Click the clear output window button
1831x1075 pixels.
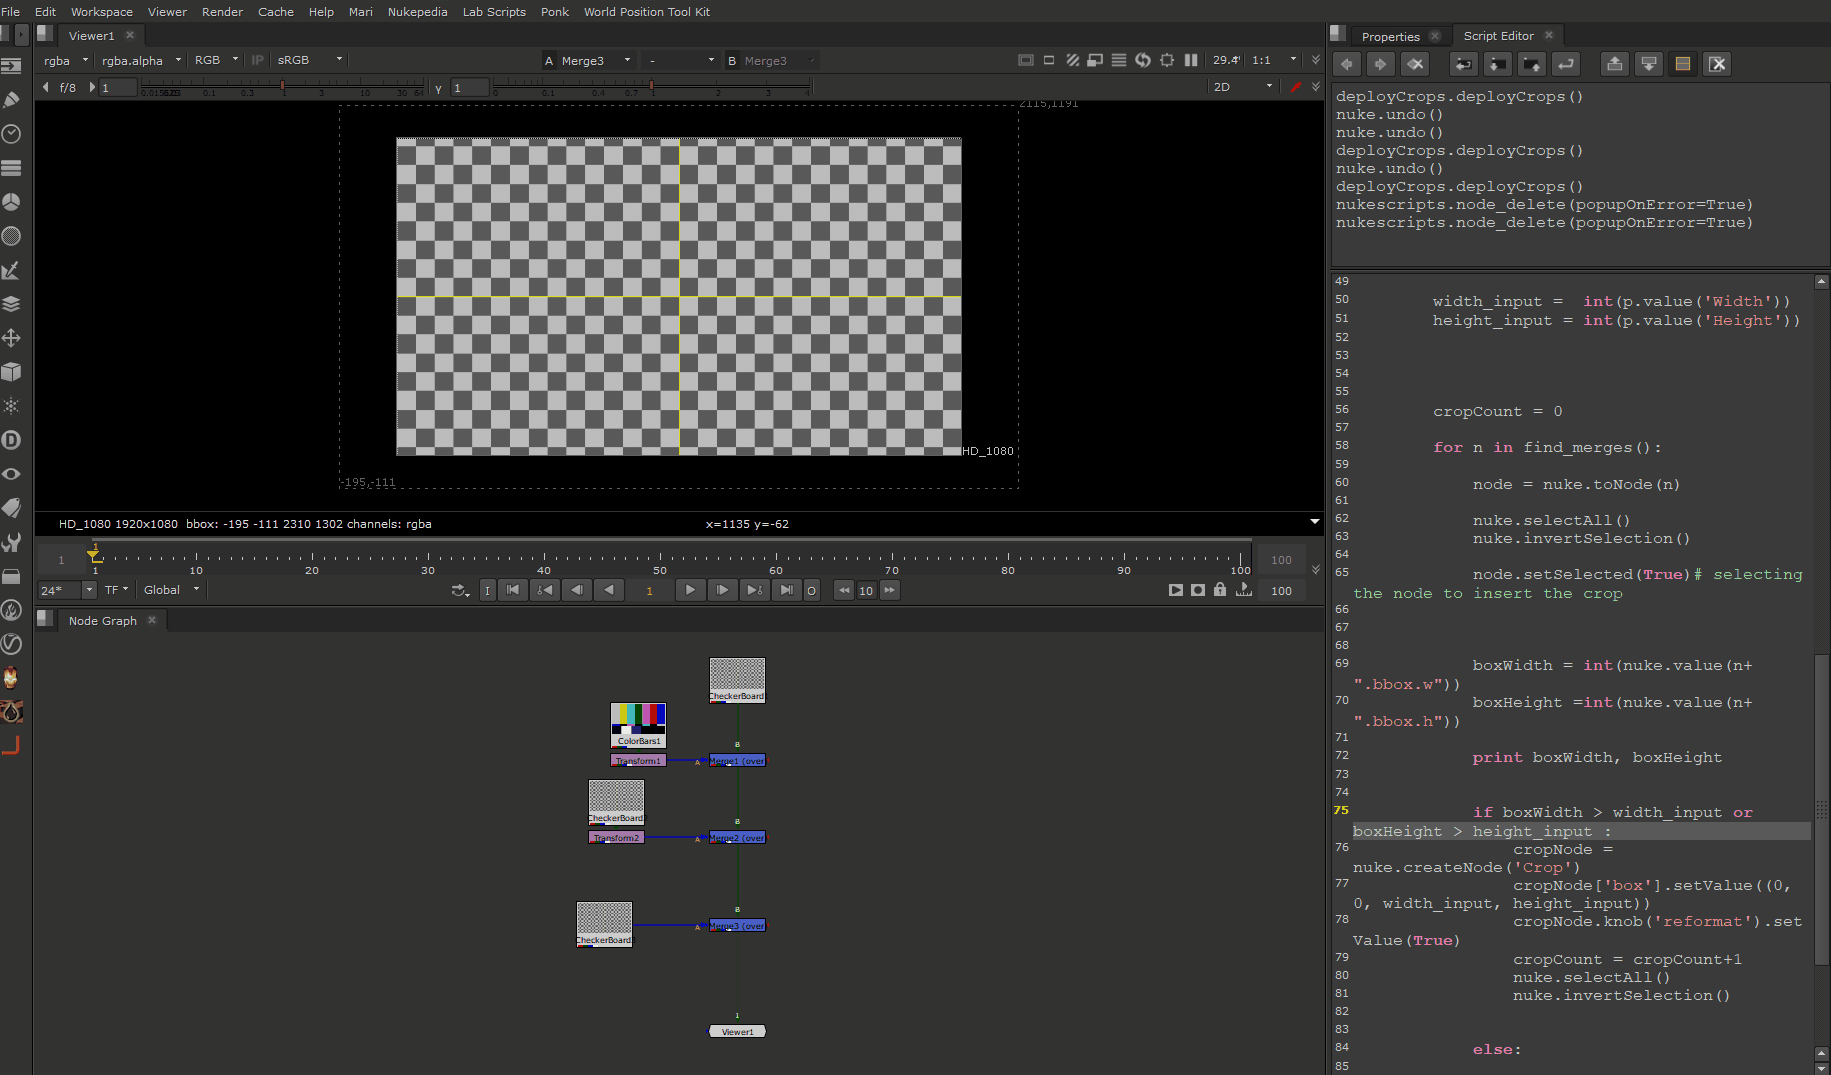point(1717,64)
